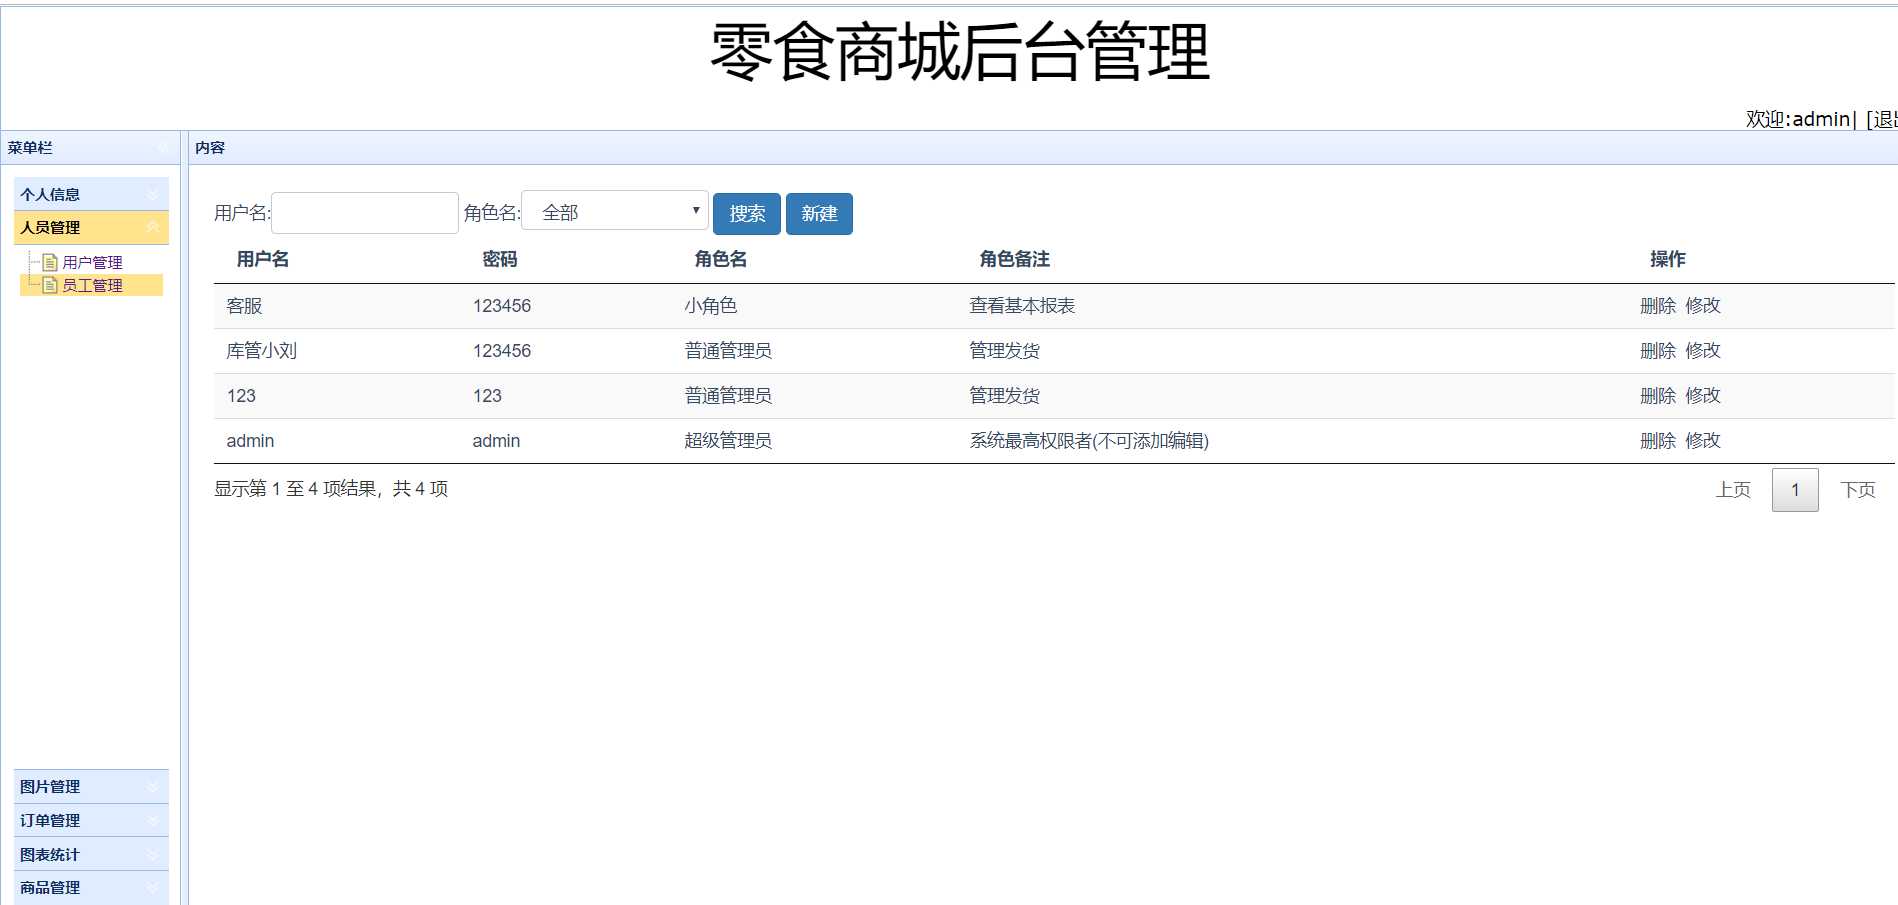Sort by the 角色备注 column header
The height and width of the screenshot is (905, 1898).
[1014, 259]
